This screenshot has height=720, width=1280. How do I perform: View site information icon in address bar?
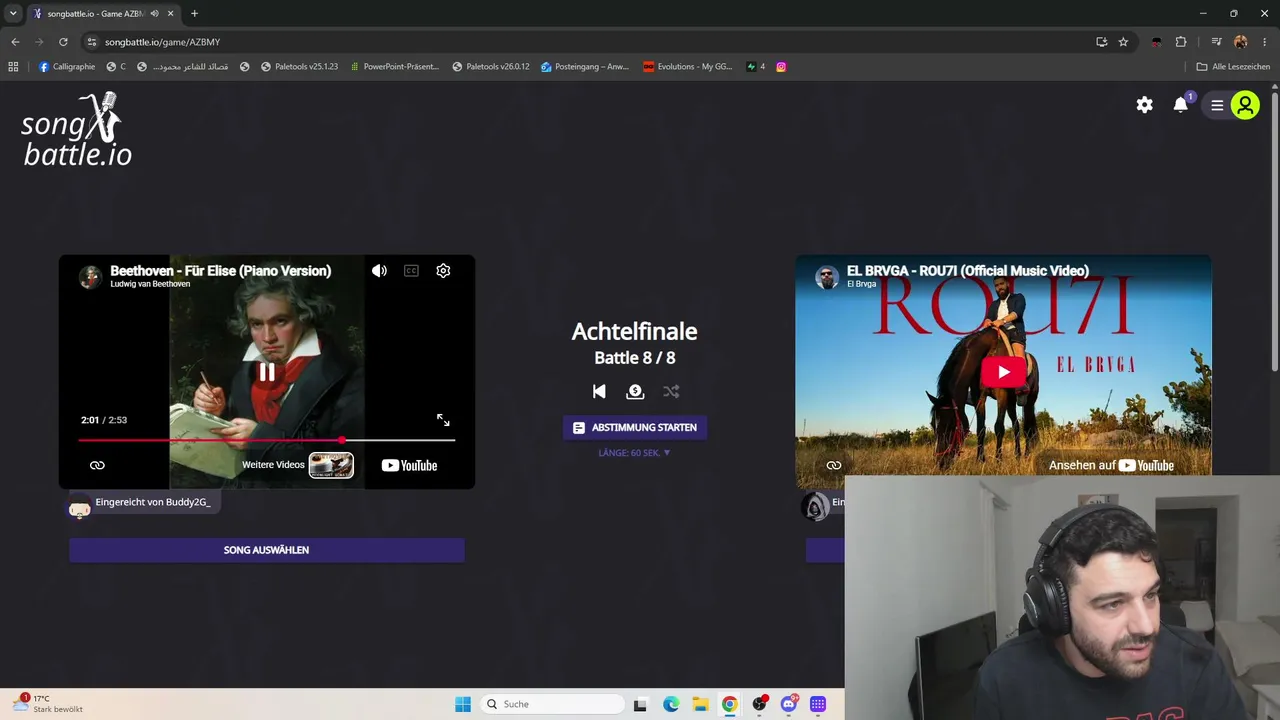[92, 42]
